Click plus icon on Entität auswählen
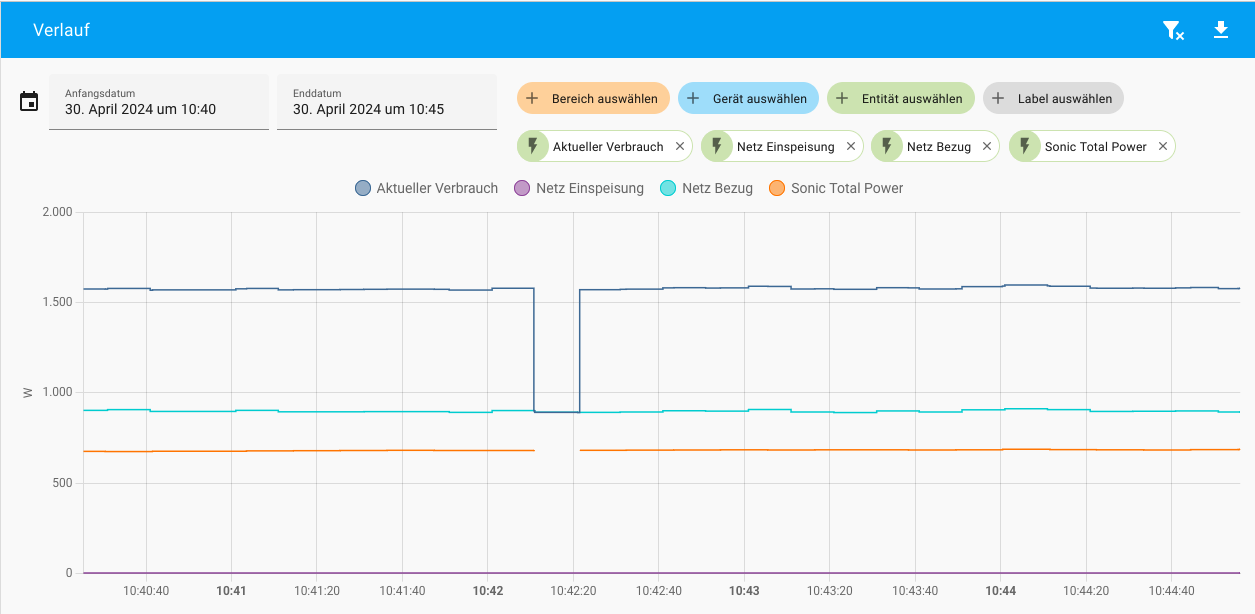1255x614 pixels. [x=842, y=98]
